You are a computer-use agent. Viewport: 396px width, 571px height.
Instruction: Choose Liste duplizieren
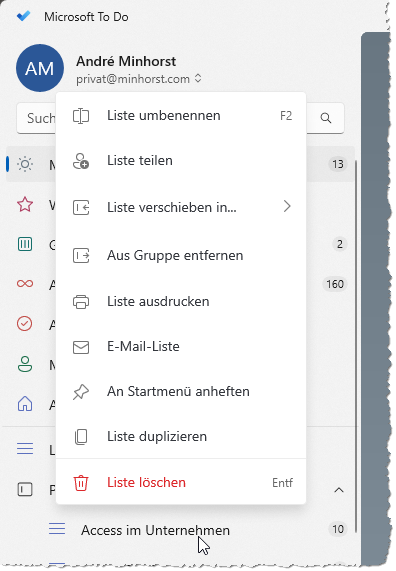click(x=181, y=437)
